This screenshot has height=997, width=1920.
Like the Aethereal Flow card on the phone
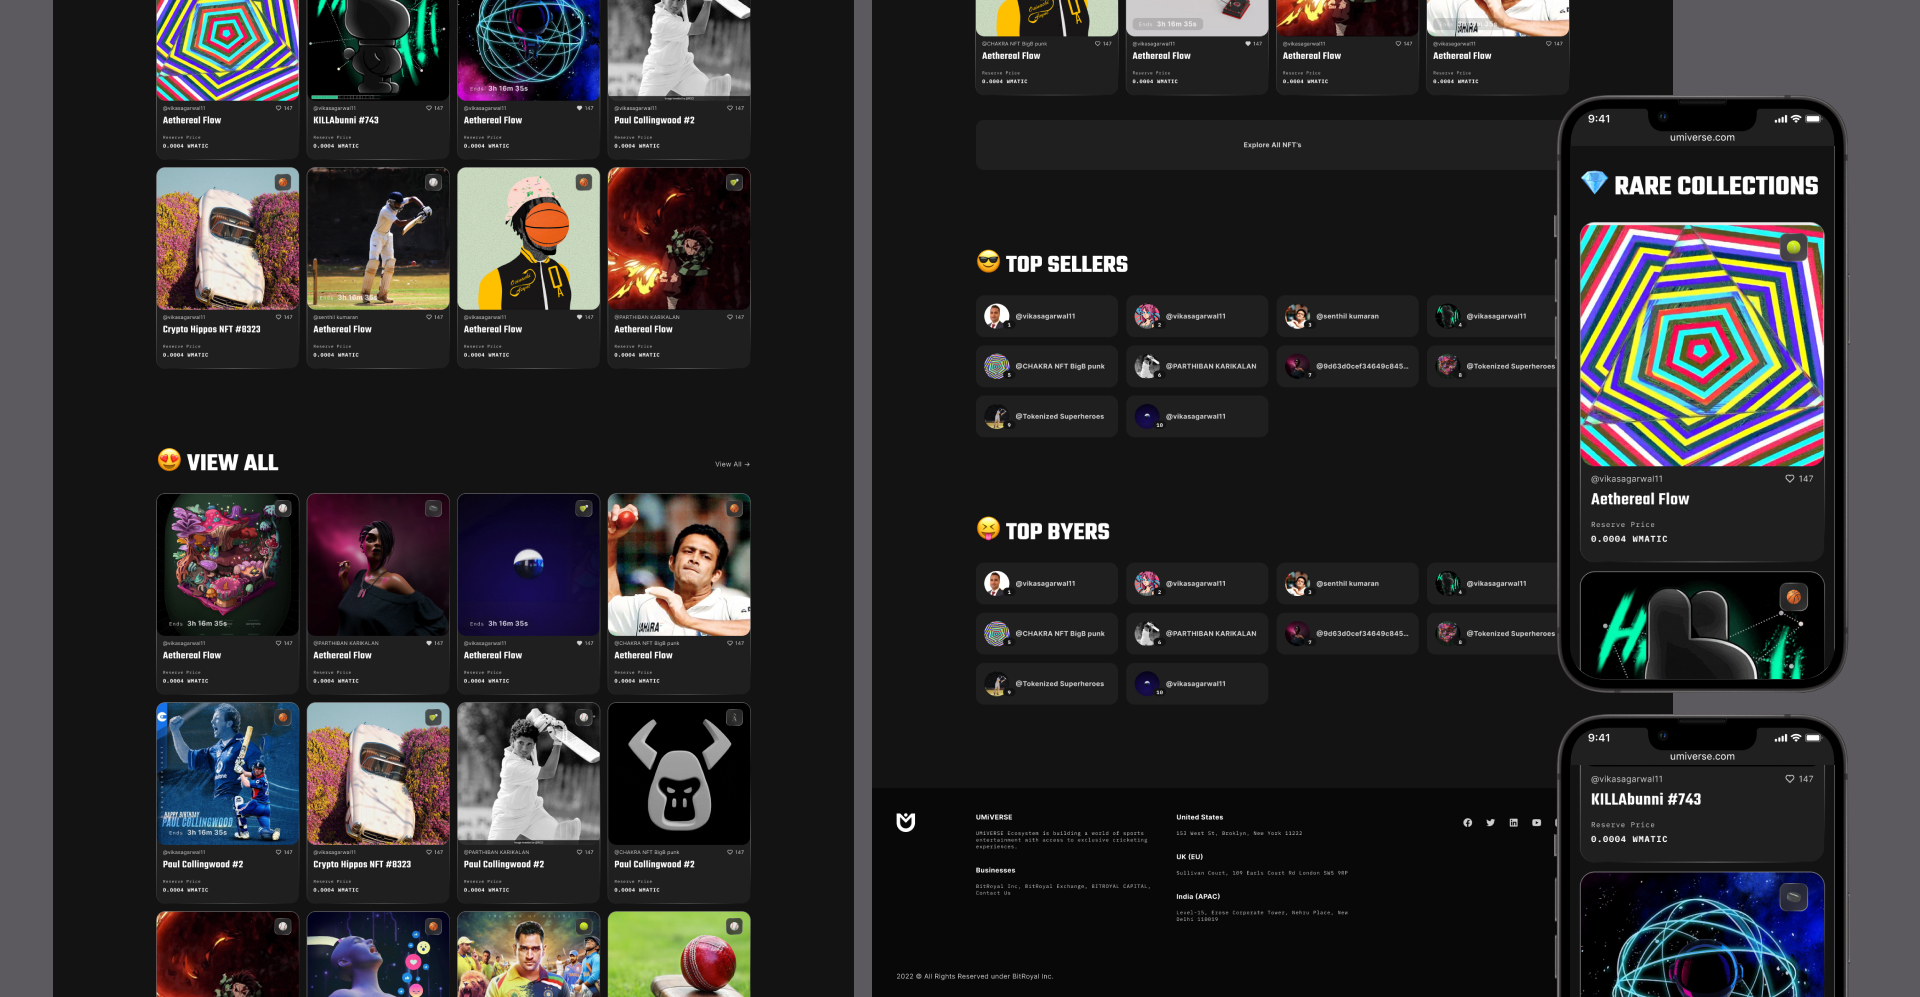(1790, 479)
